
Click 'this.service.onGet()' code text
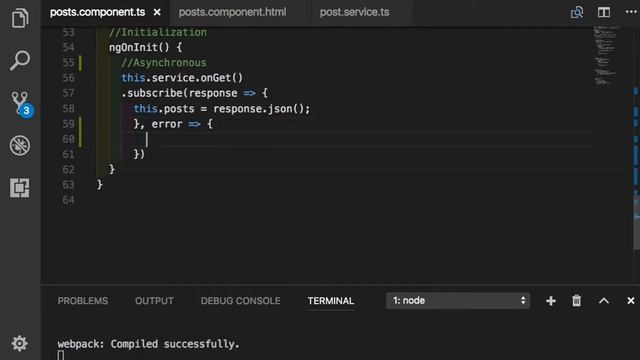point(182,78)
